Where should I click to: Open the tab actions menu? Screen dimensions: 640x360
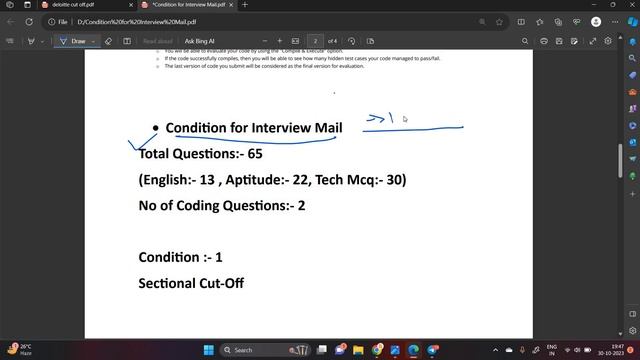27,5
